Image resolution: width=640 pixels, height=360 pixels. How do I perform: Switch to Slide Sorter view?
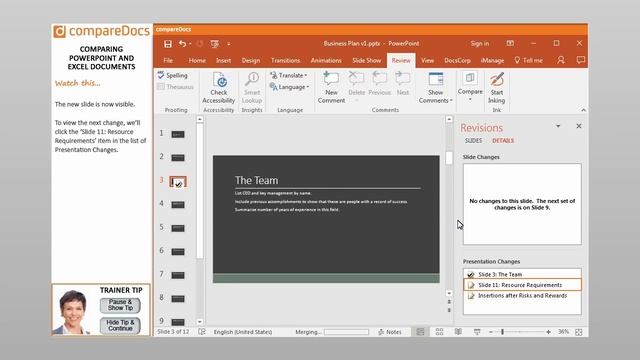439,332
